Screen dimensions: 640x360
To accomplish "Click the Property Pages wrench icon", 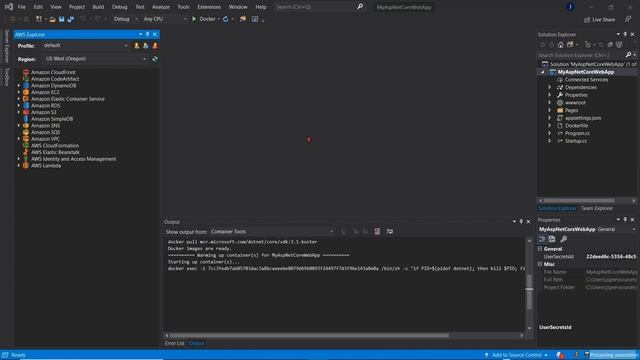I will tap(564, 239).
